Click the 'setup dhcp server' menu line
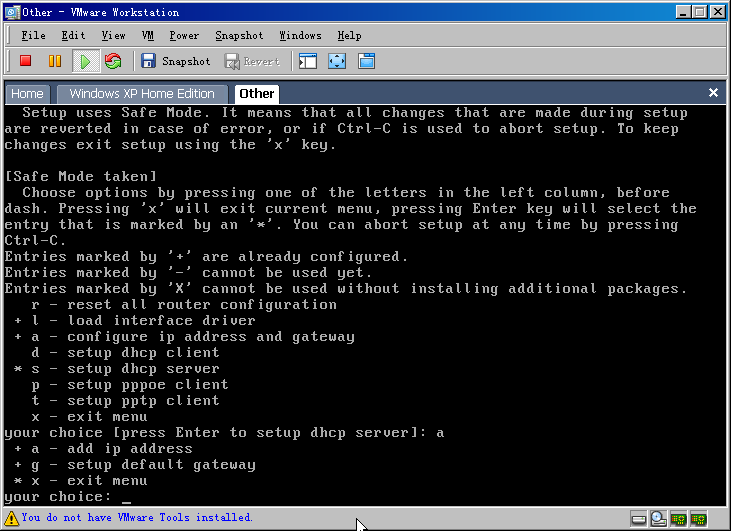731x531 pixels. pos(116,369)
